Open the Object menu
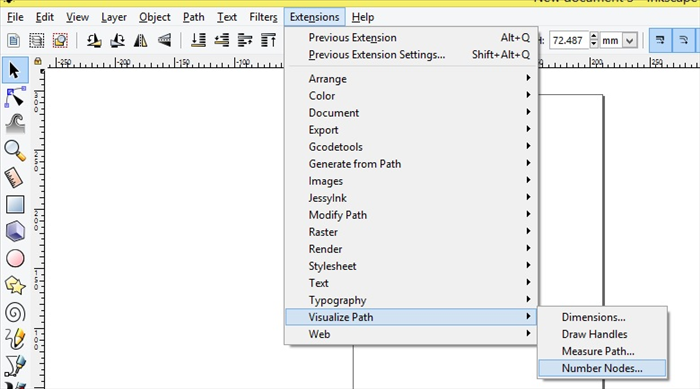Image resolution: width=700 pixels, height=389 pixels. (154, 17)
